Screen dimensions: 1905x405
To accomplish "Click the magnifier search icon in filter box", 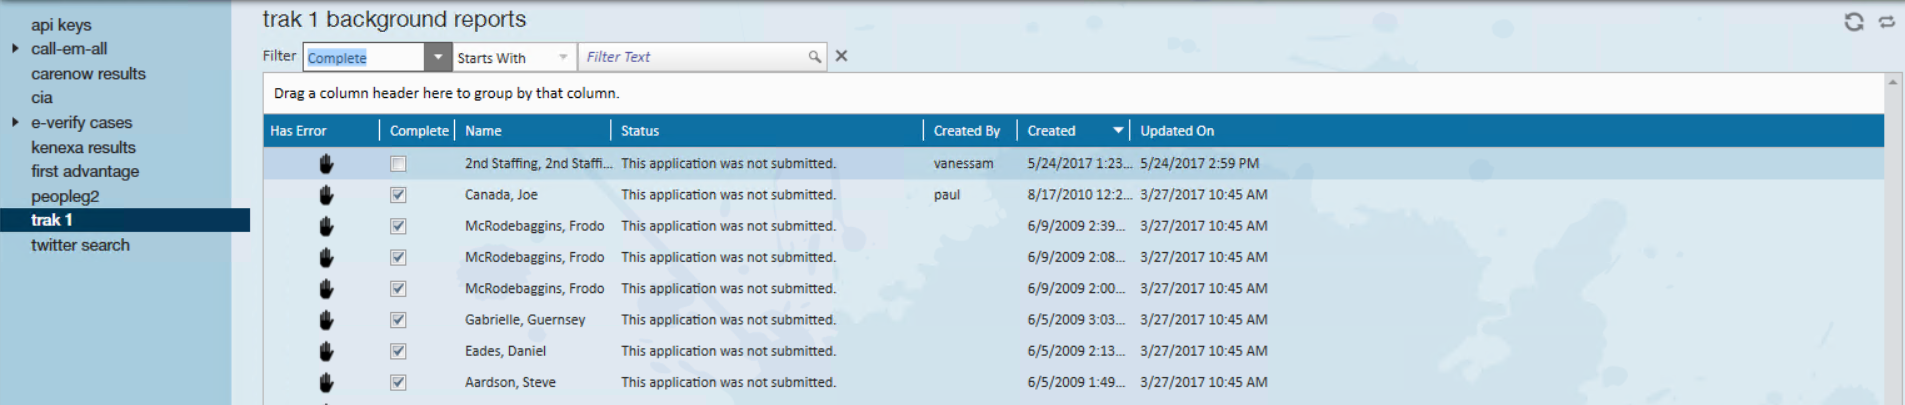I will pyautogui.click(x=815, y=57).
